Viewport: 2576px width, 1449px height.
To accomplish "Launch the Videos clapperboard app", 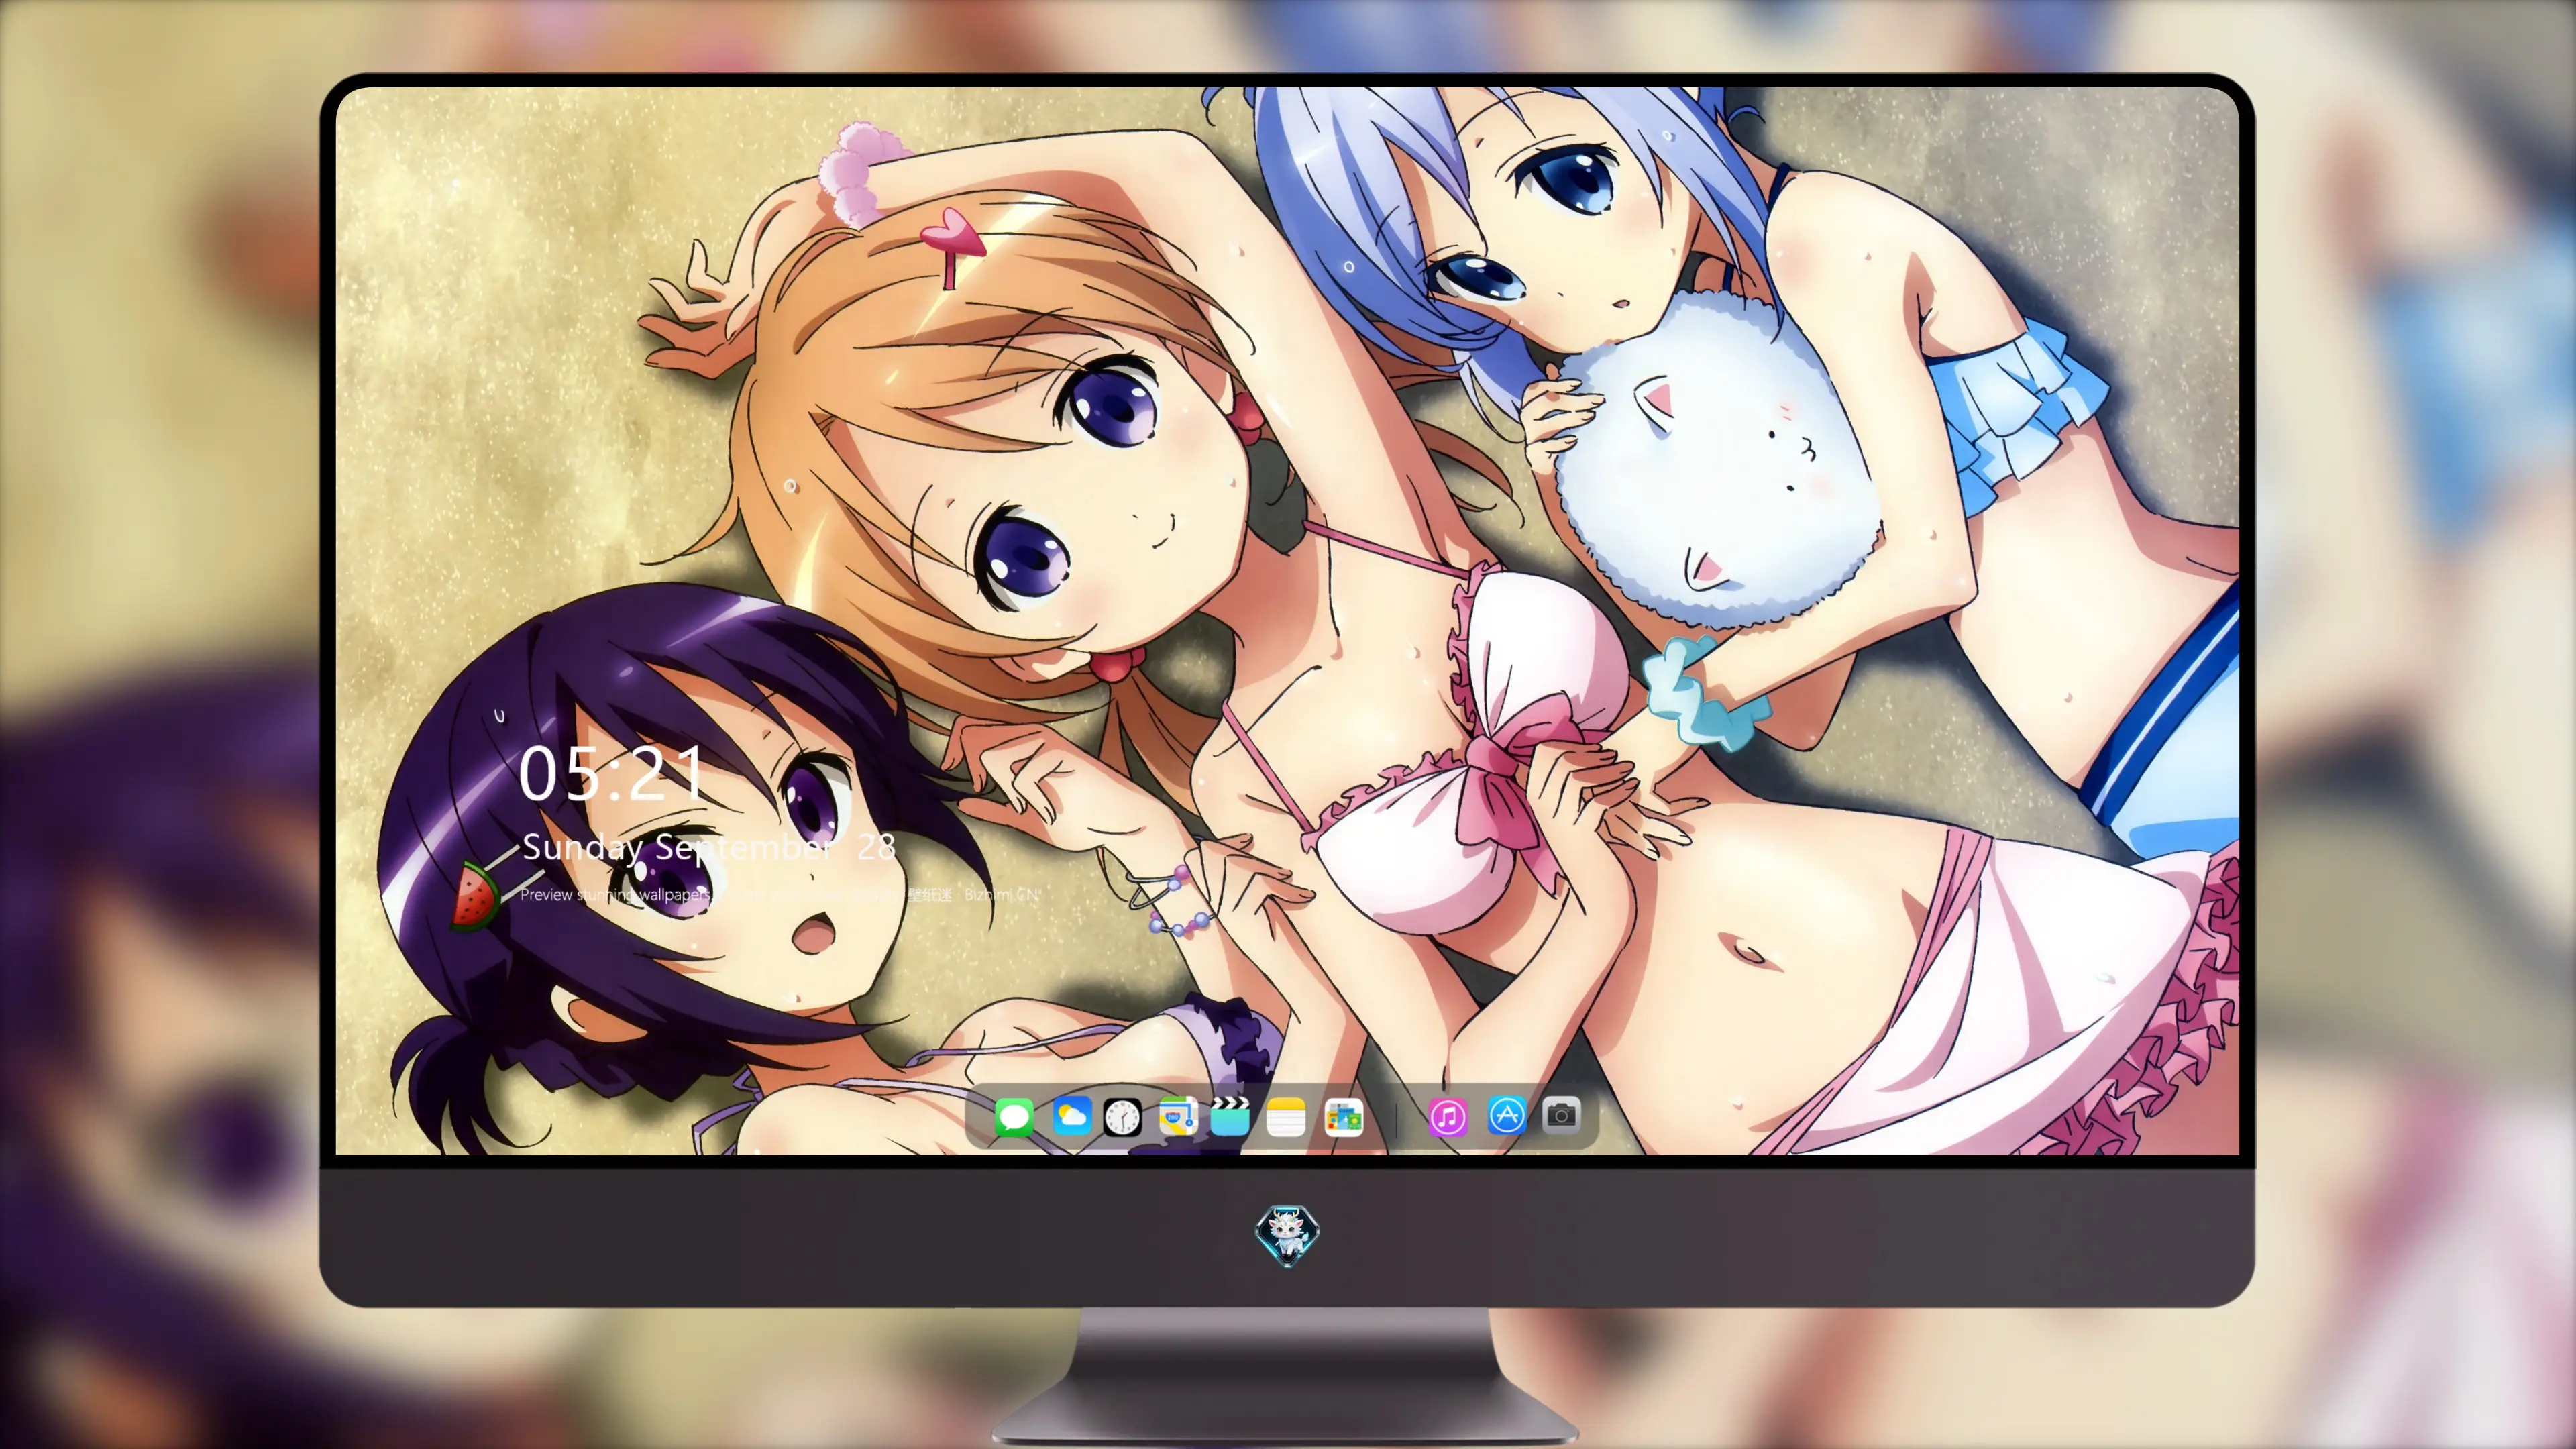I will pos(1230,1116).
